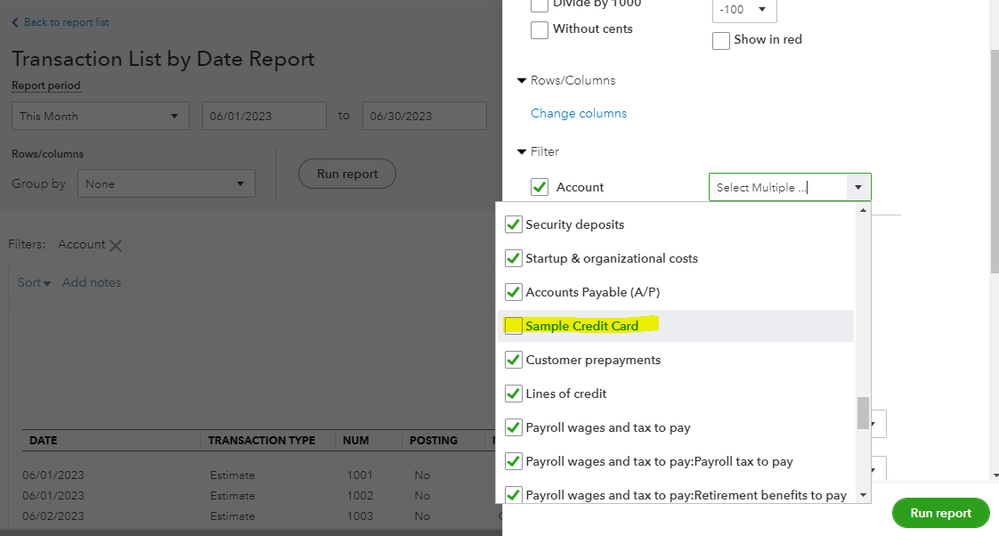This screenshot has width=999, height=536.
Task: Click Add notes link
Action: tap(92, 282)
